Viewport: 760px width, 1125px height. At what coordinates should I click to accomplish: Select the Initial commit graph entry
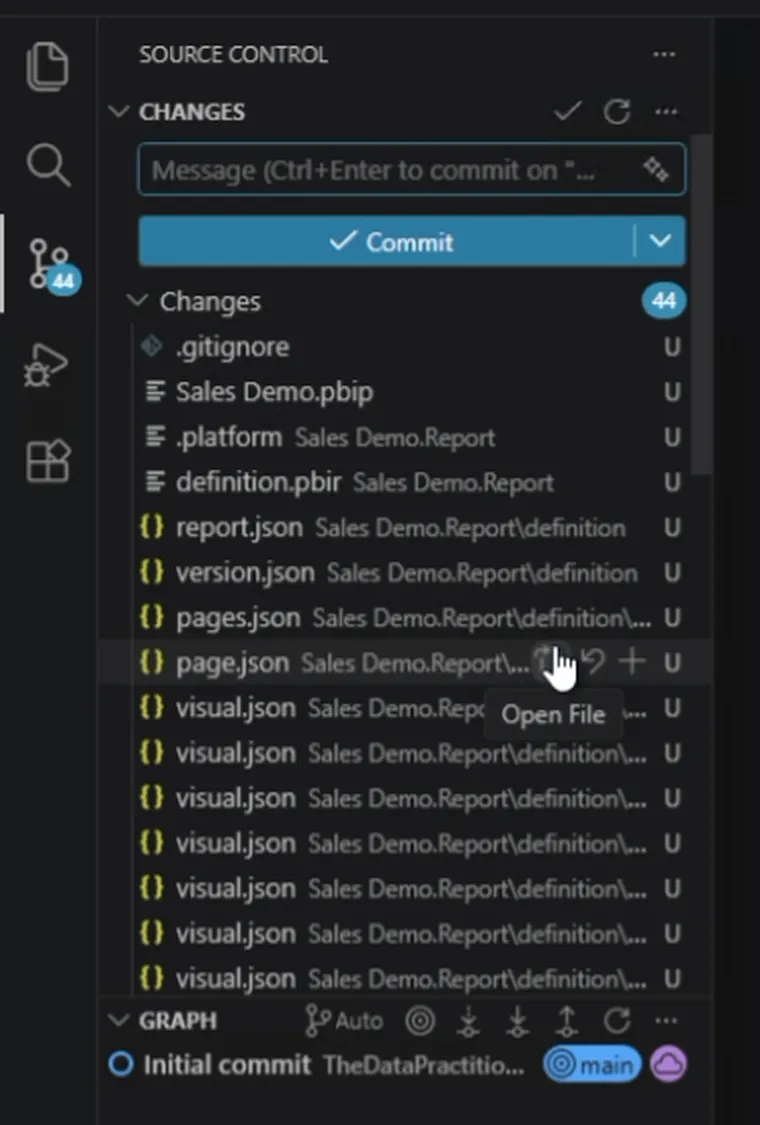click(406, 1065)
